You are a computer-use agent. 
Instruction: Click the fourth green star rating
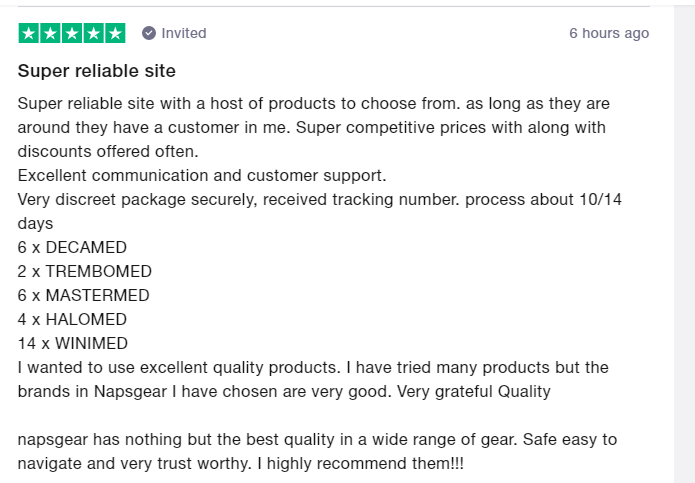point(93,33)
